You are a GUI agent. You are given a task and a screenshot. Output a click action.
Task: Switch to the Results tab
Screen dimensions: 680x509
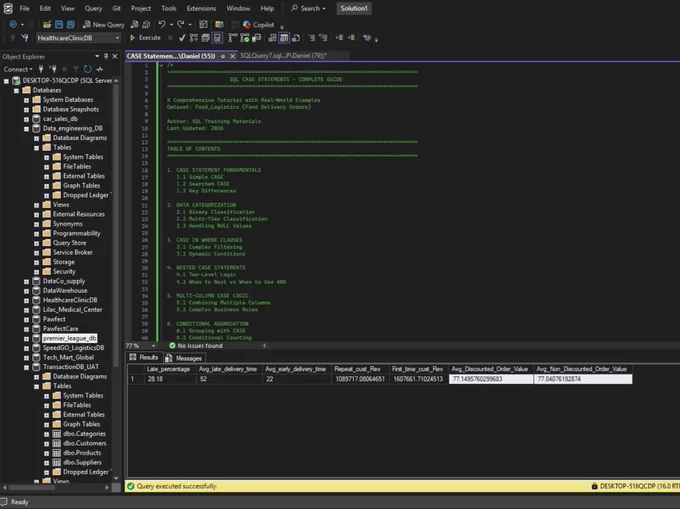click(144, 357)
